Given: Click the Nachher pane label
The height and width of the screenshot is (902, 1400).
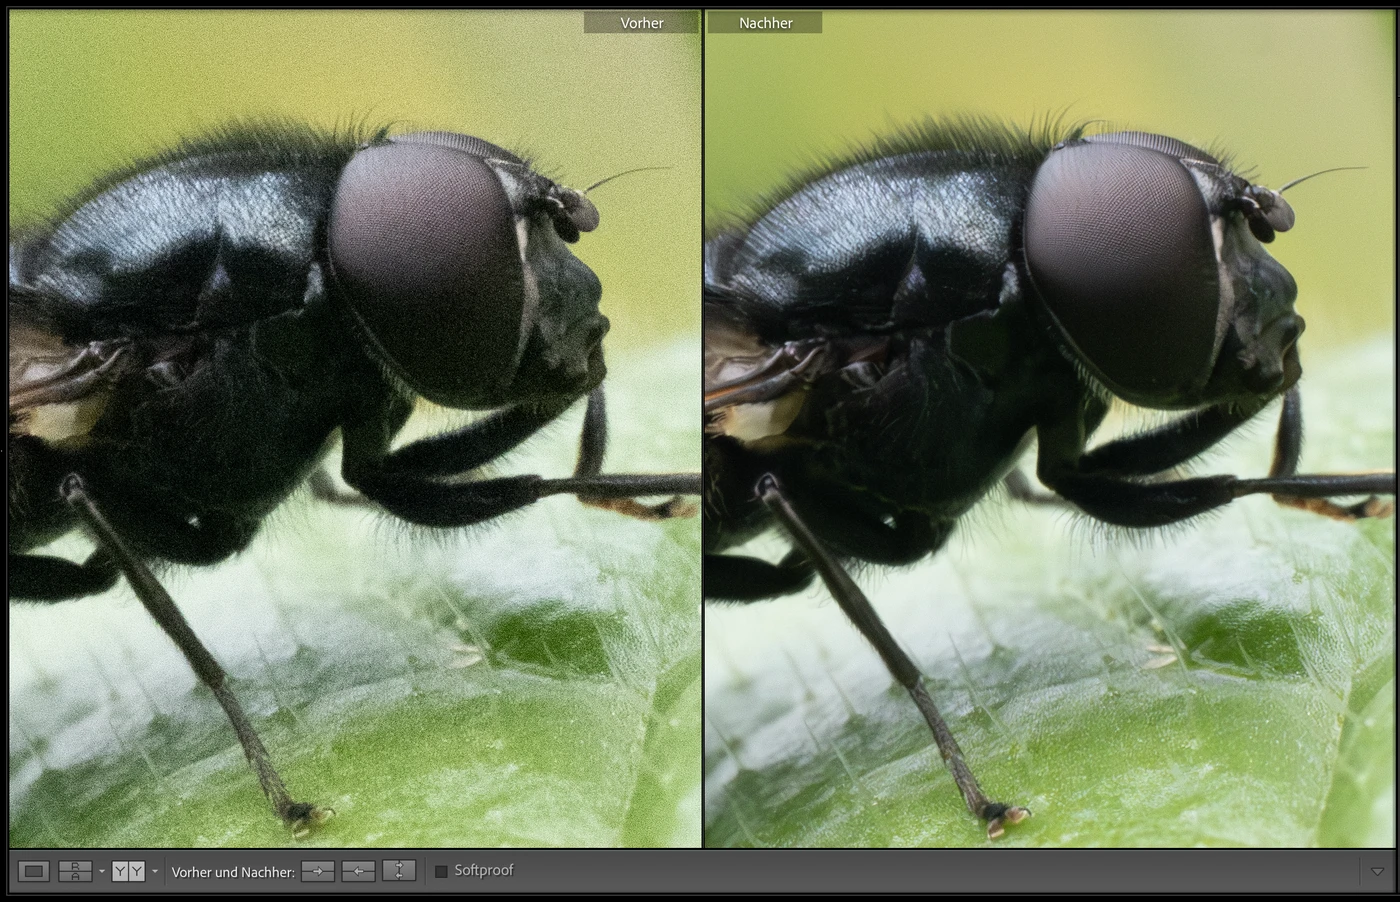Looking at the screenshot, I should coord(765,23).
